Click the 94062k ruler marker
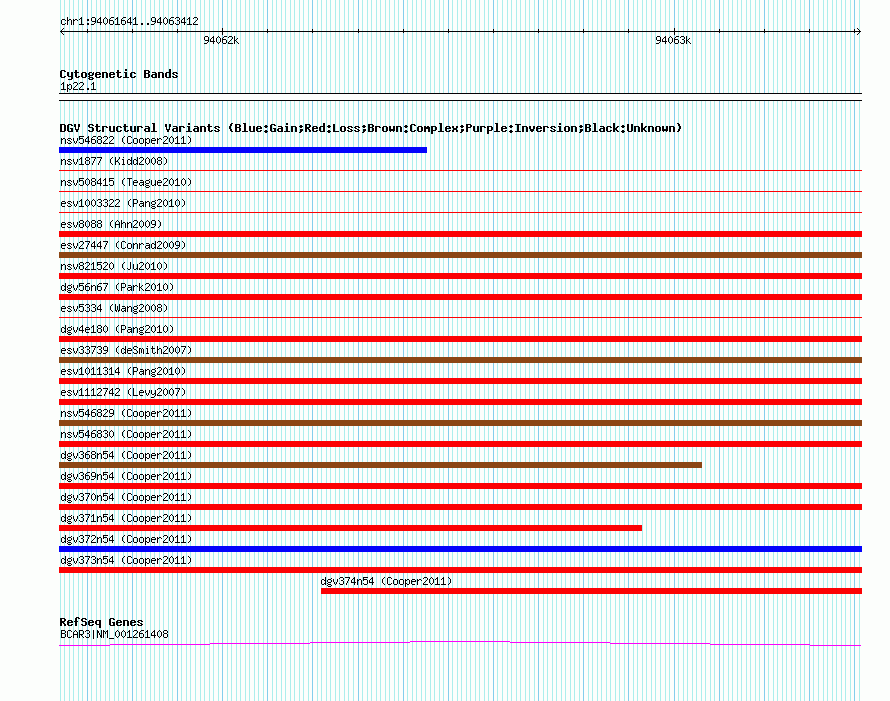 click(221, 40)
